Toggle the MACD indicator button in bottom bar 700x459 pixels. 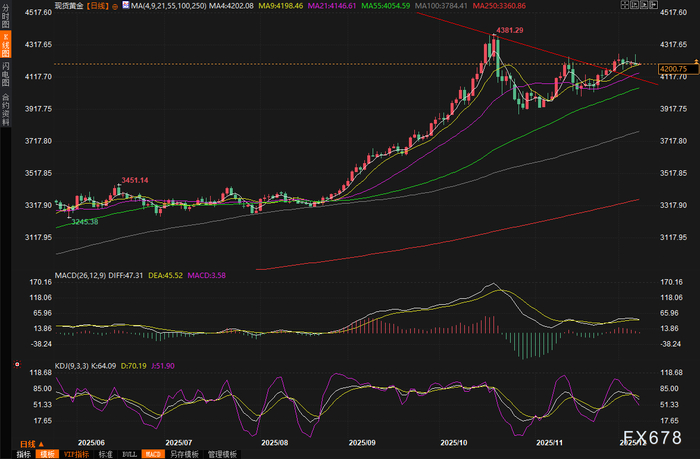coord(153,454)
